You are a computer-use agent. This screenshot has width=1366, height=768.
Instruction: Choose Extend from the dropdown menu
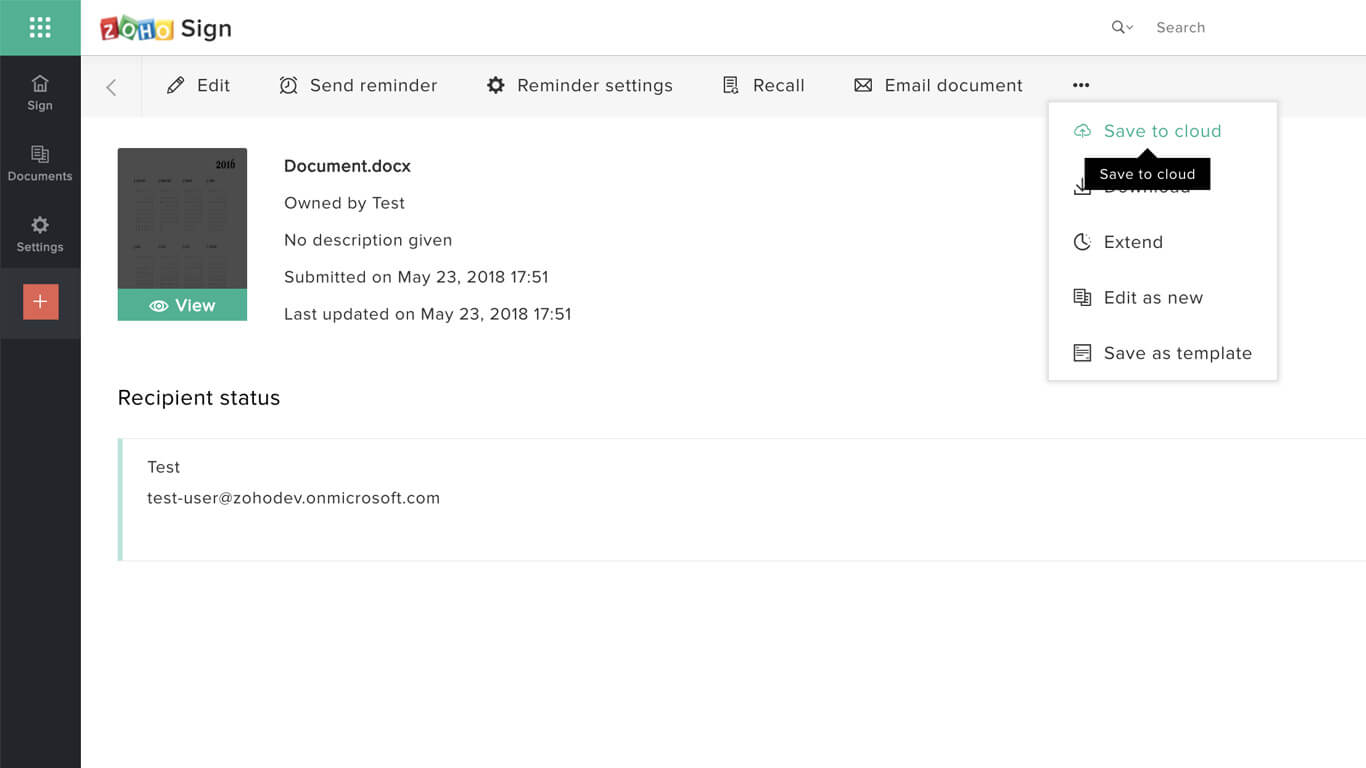pyautogui.click(x=1163, y=242)
